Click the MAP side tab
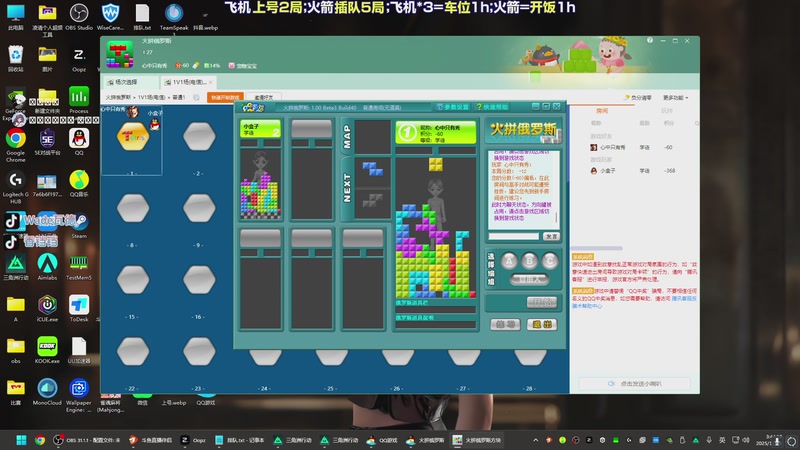The height and width of the screenshot is (450, 800). (347, 137)
